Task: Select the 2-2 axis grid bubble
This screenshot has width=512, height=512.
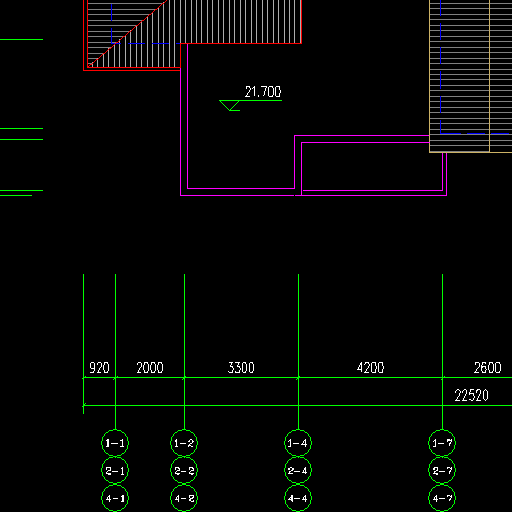Action: [x=184, y=471]
